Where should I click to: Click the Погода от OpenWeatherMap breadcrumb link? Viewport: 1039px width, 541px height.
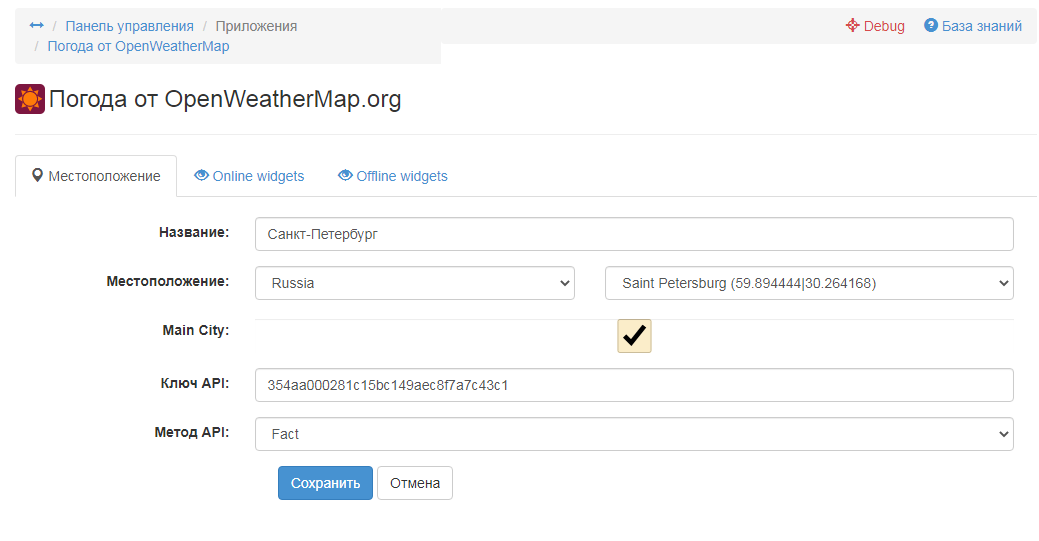pos(138,46)
